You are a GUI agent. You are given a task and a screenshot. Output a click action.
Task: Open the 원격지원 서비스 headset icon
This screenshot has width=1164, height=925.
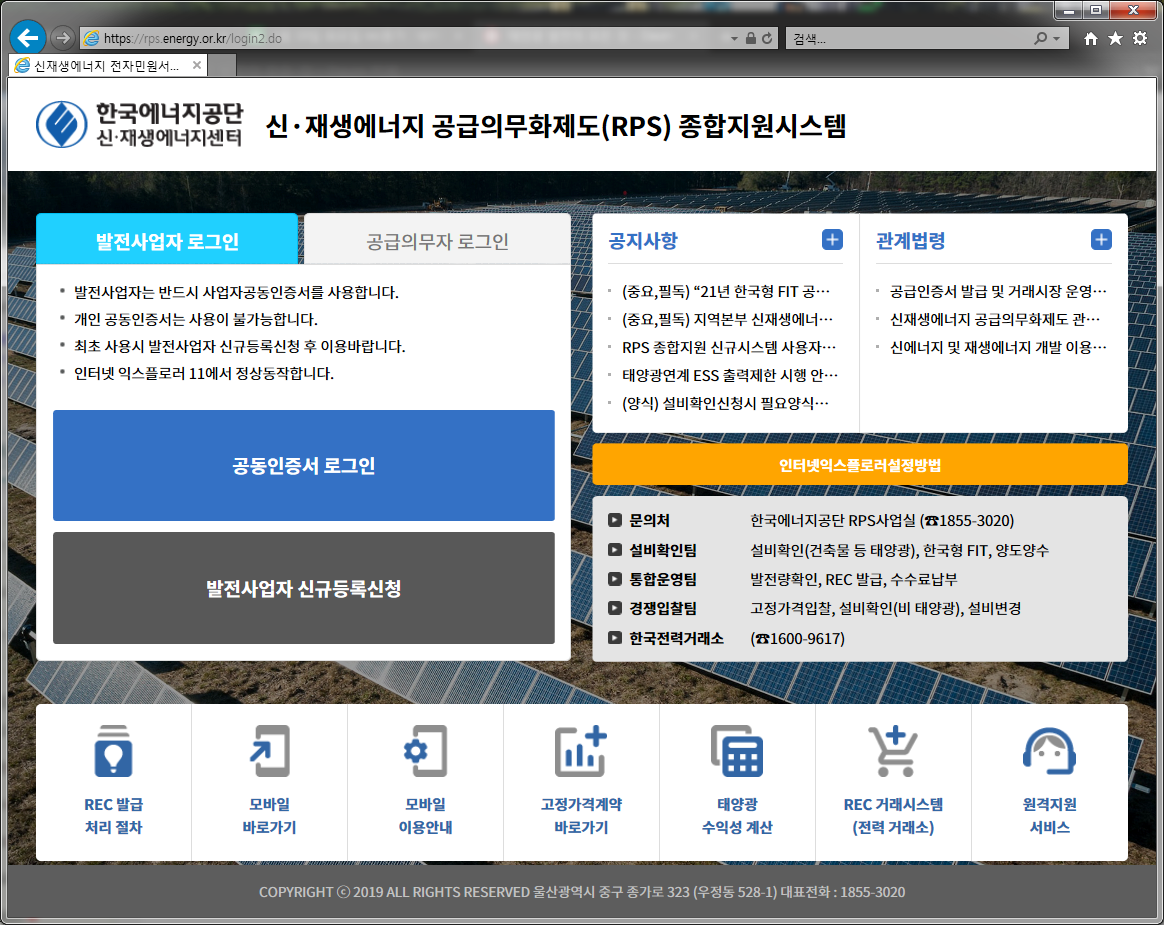tap(1049, 751)
